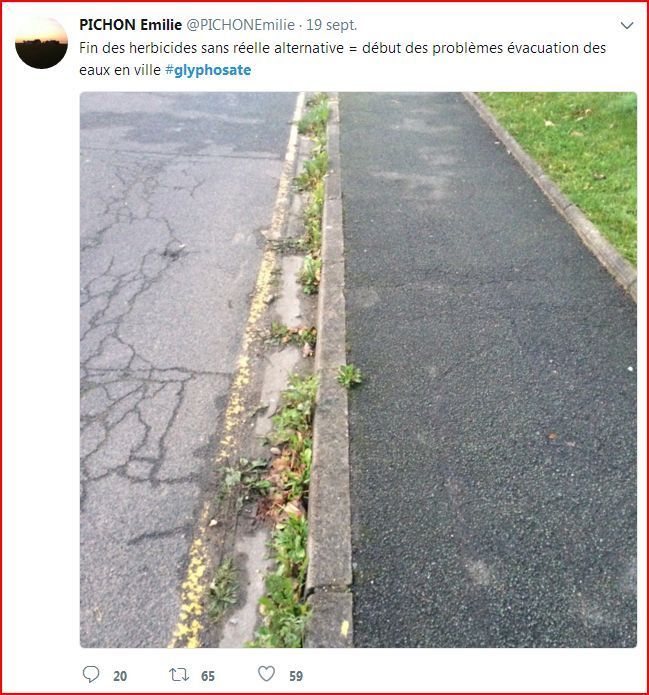Like the tweet with the heart icon
The height and width of the screenshot is (695, 649).
[x=266, y=674]
